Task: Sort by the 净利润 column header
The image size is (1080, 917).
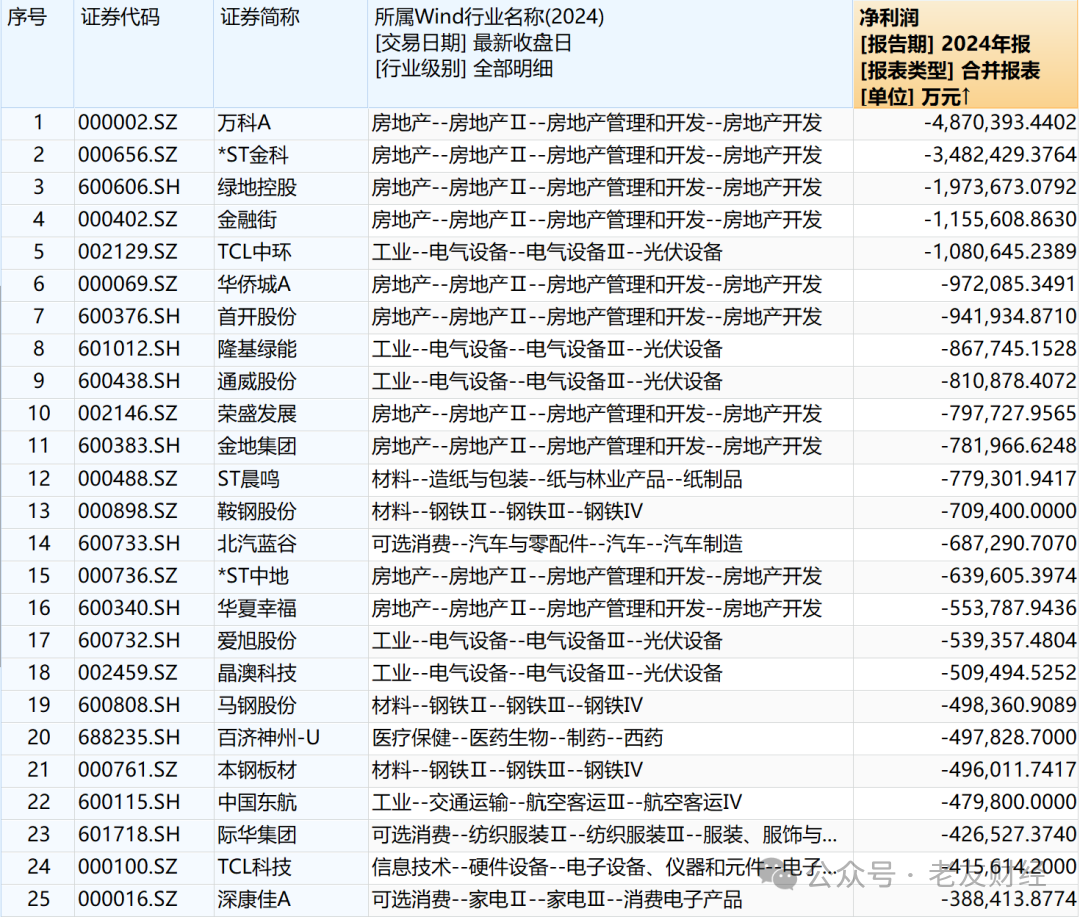Action: pyautogui.click(x=966, y=54)
